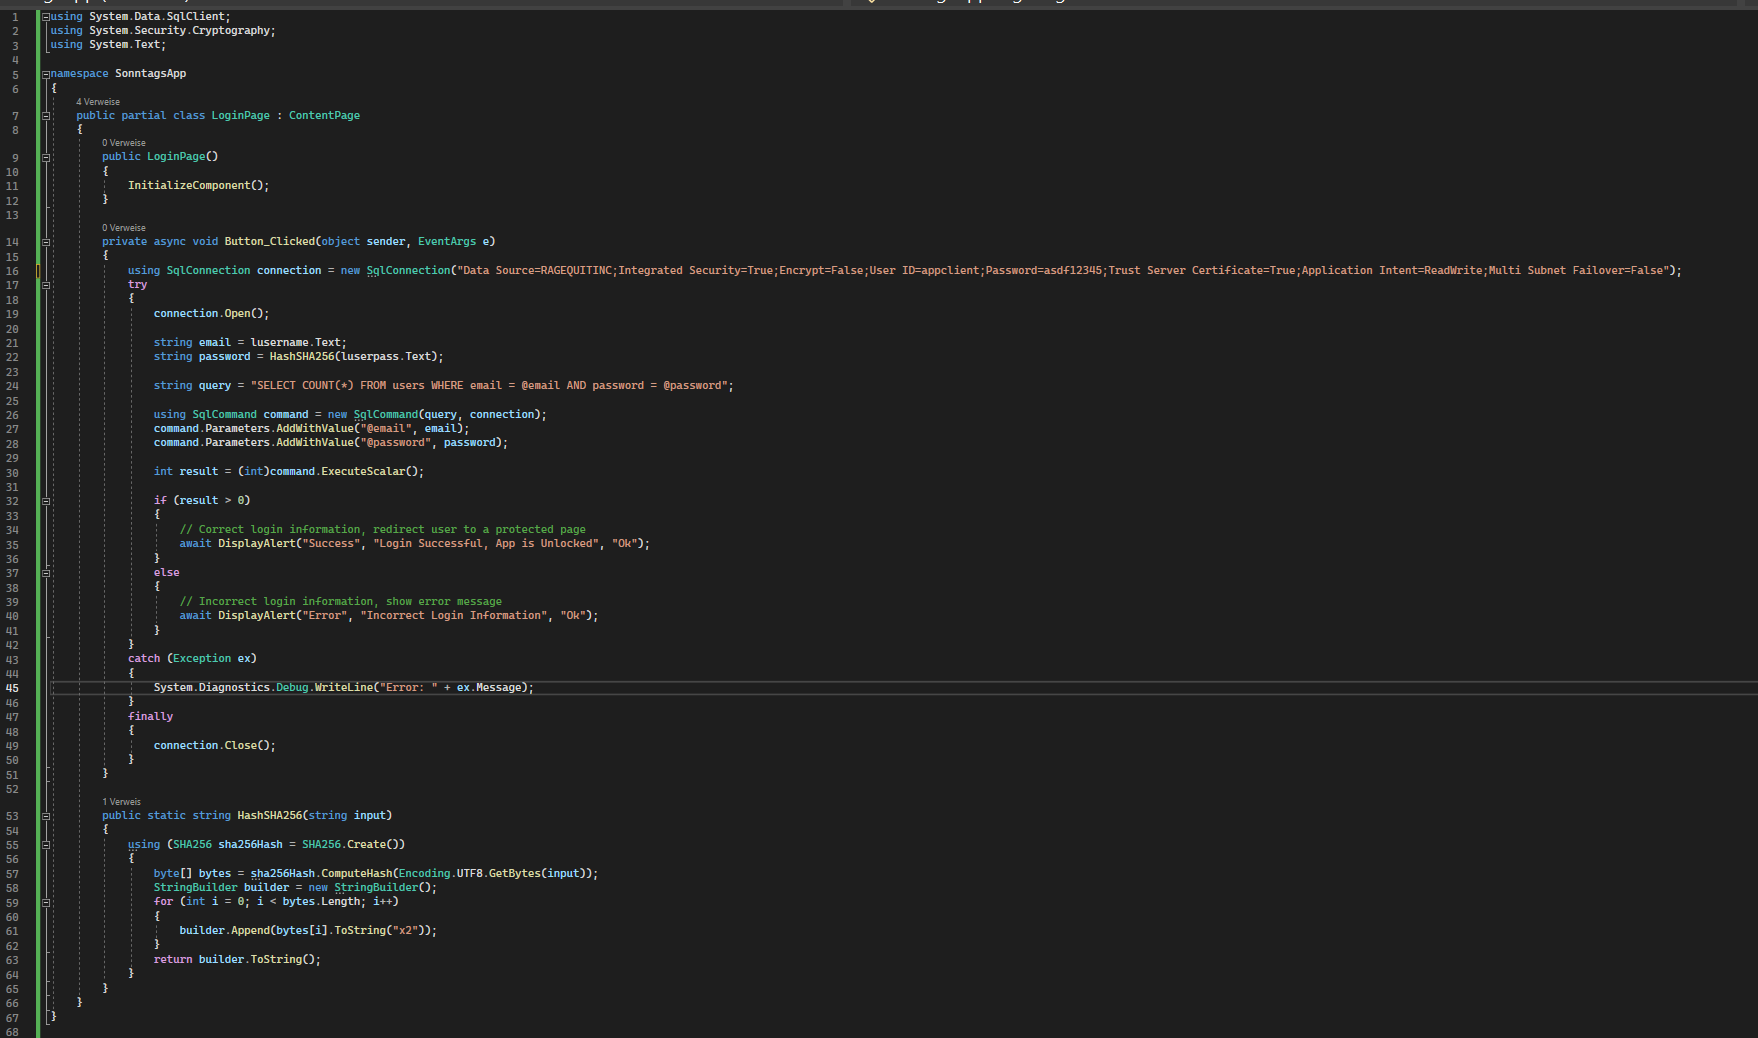
Task: Open '1 Verweis' above HashSHA256 method
Action: [x=122, y=802]
